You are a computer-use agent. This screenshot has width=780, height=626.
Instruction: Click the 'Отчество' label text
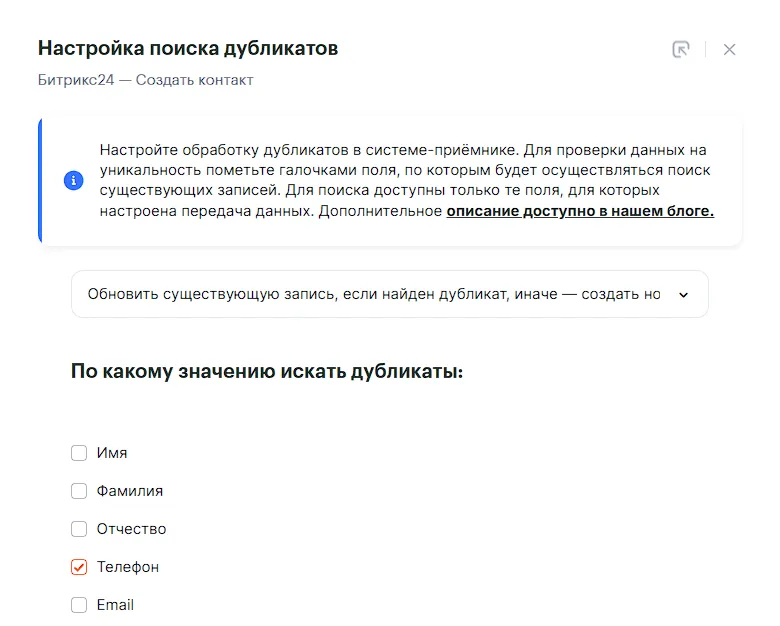tap(131, 529)
